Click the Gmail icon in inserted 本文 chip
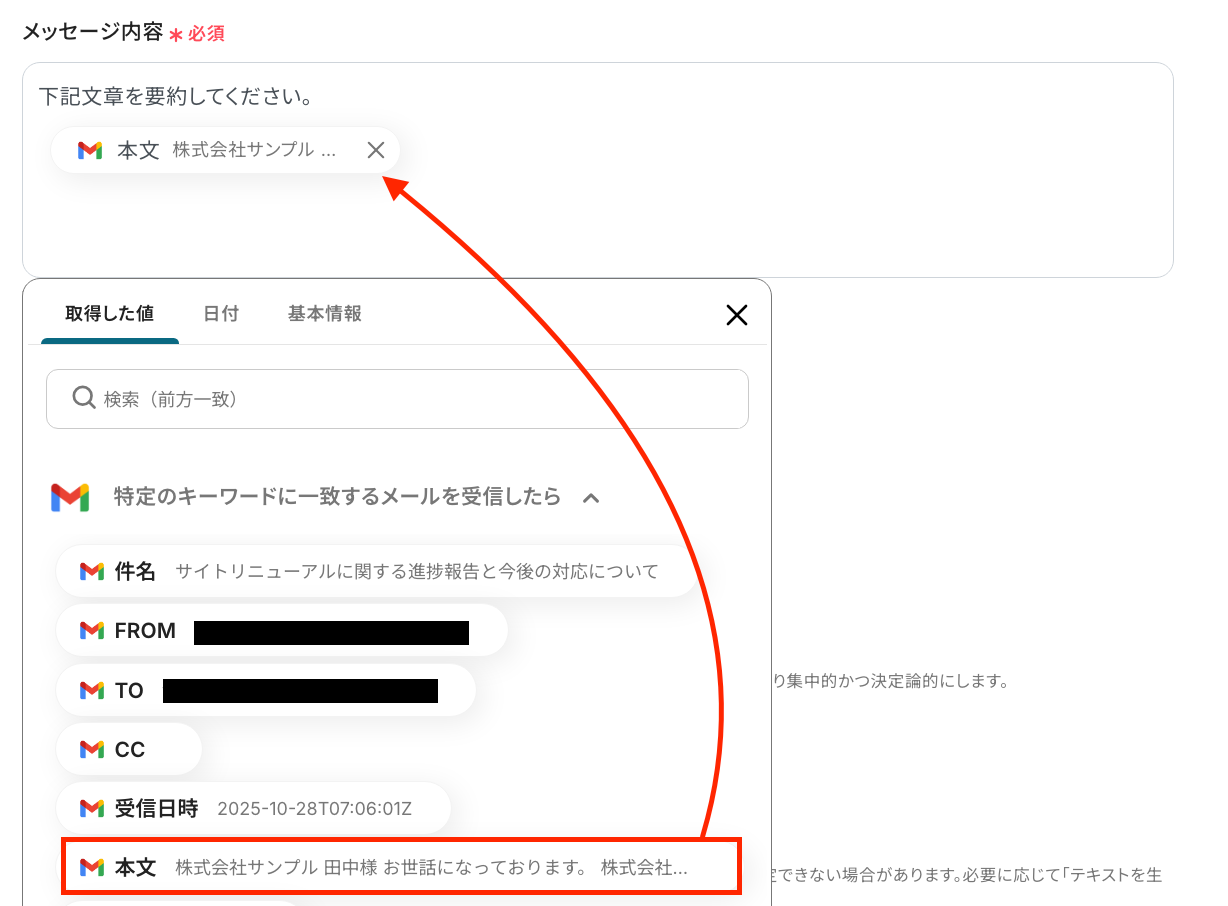The width and height of the screenshot is (1228, 906). click(90, 151)
